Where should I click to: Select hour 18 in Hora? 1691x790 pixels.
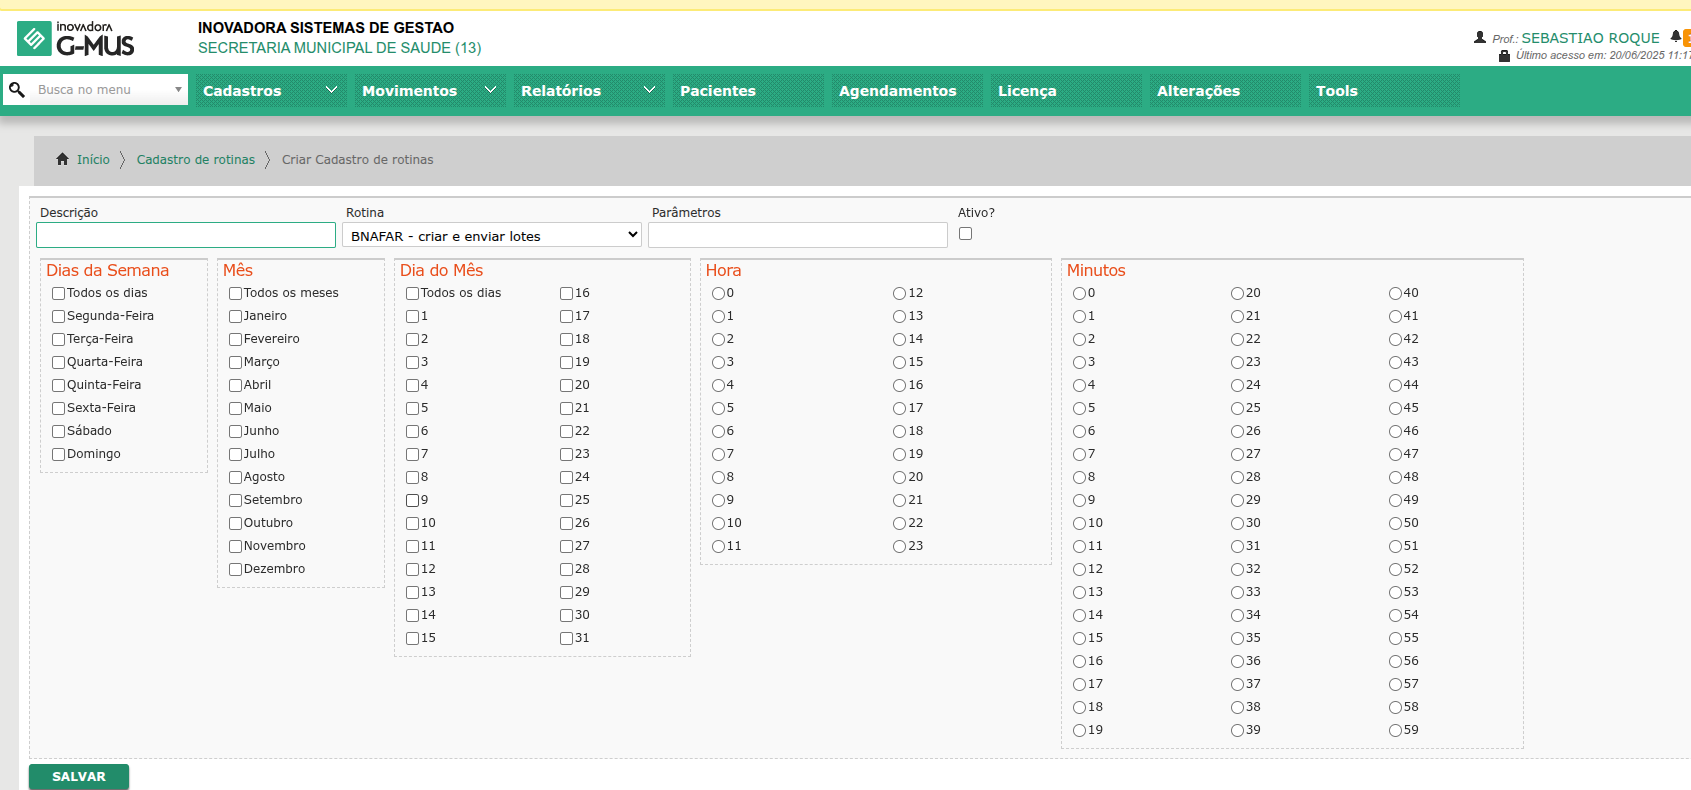(899, 432)
